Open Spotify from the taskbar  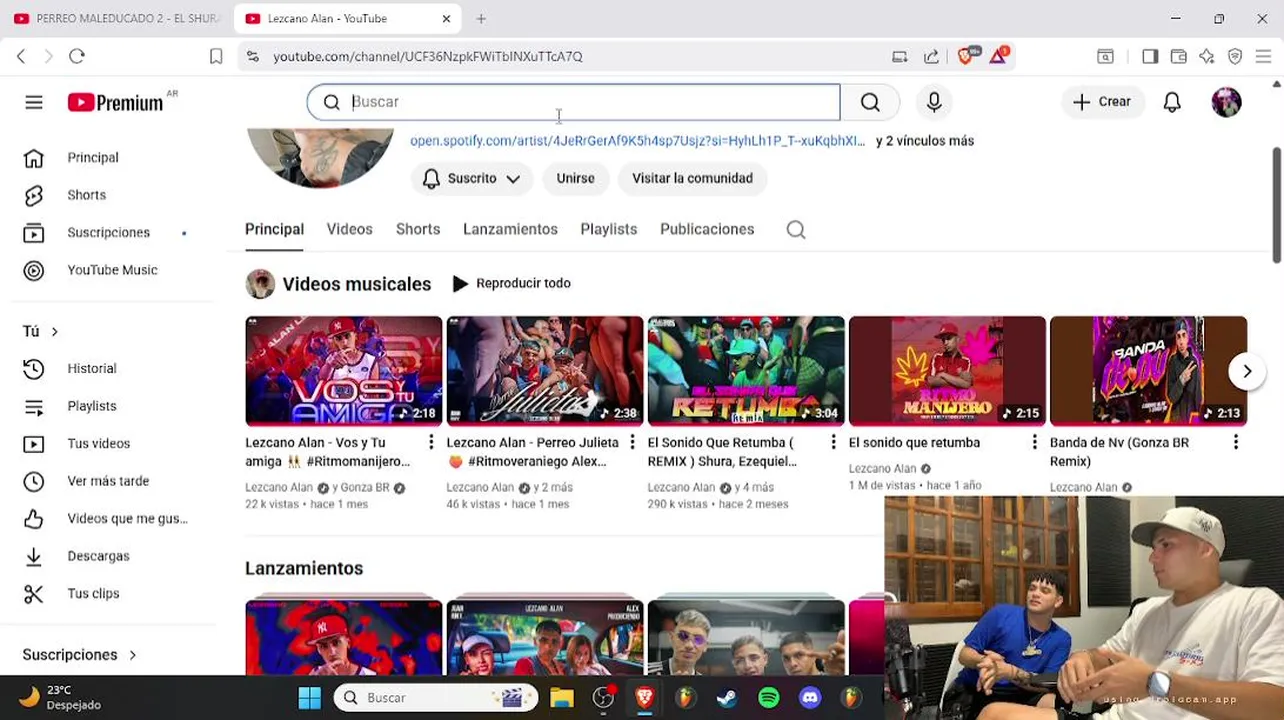pyautogui.click(x=768, y=698)
